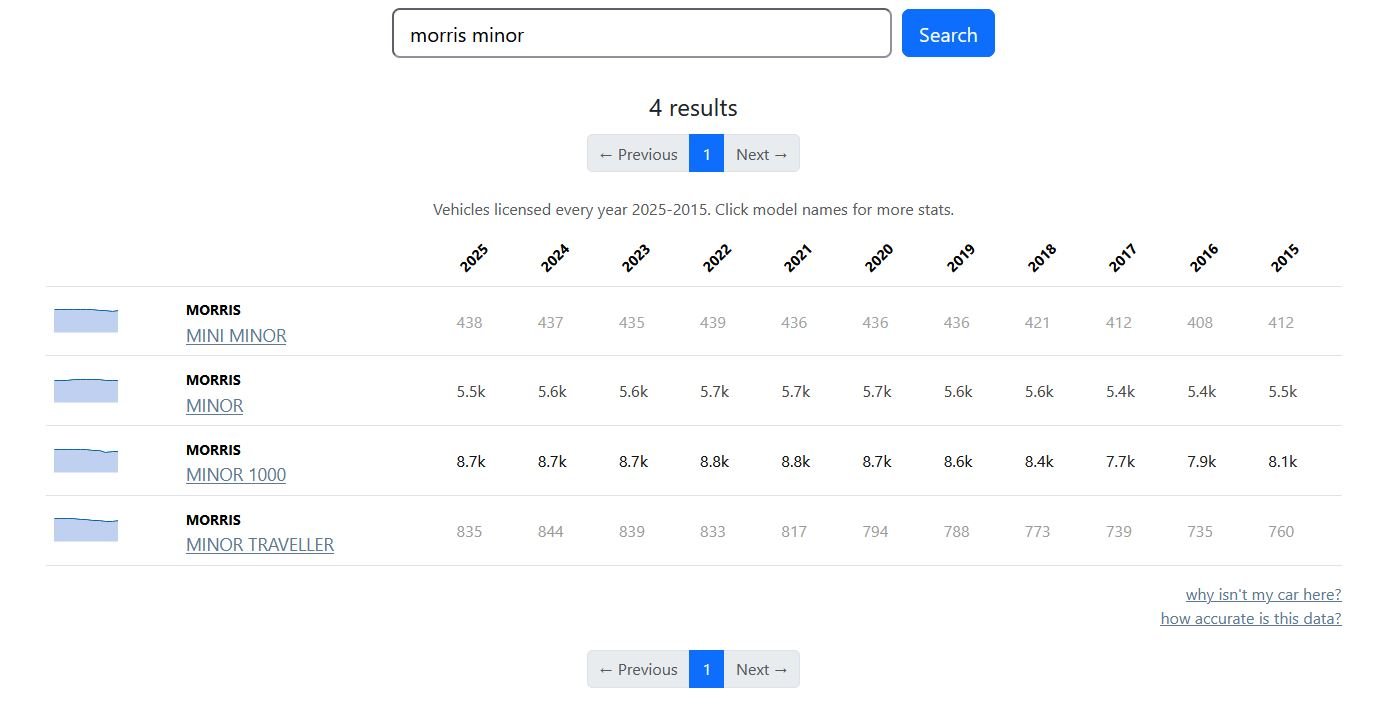
Task: Click the MINOR TRAVELLER sparkline chart
Action: click(86, 530)
